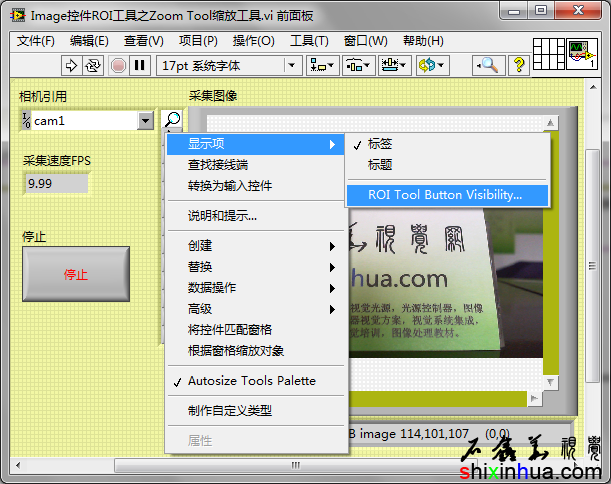
Task: Click the Run arrow toolbar icon
Action: (x=71, y=65)
